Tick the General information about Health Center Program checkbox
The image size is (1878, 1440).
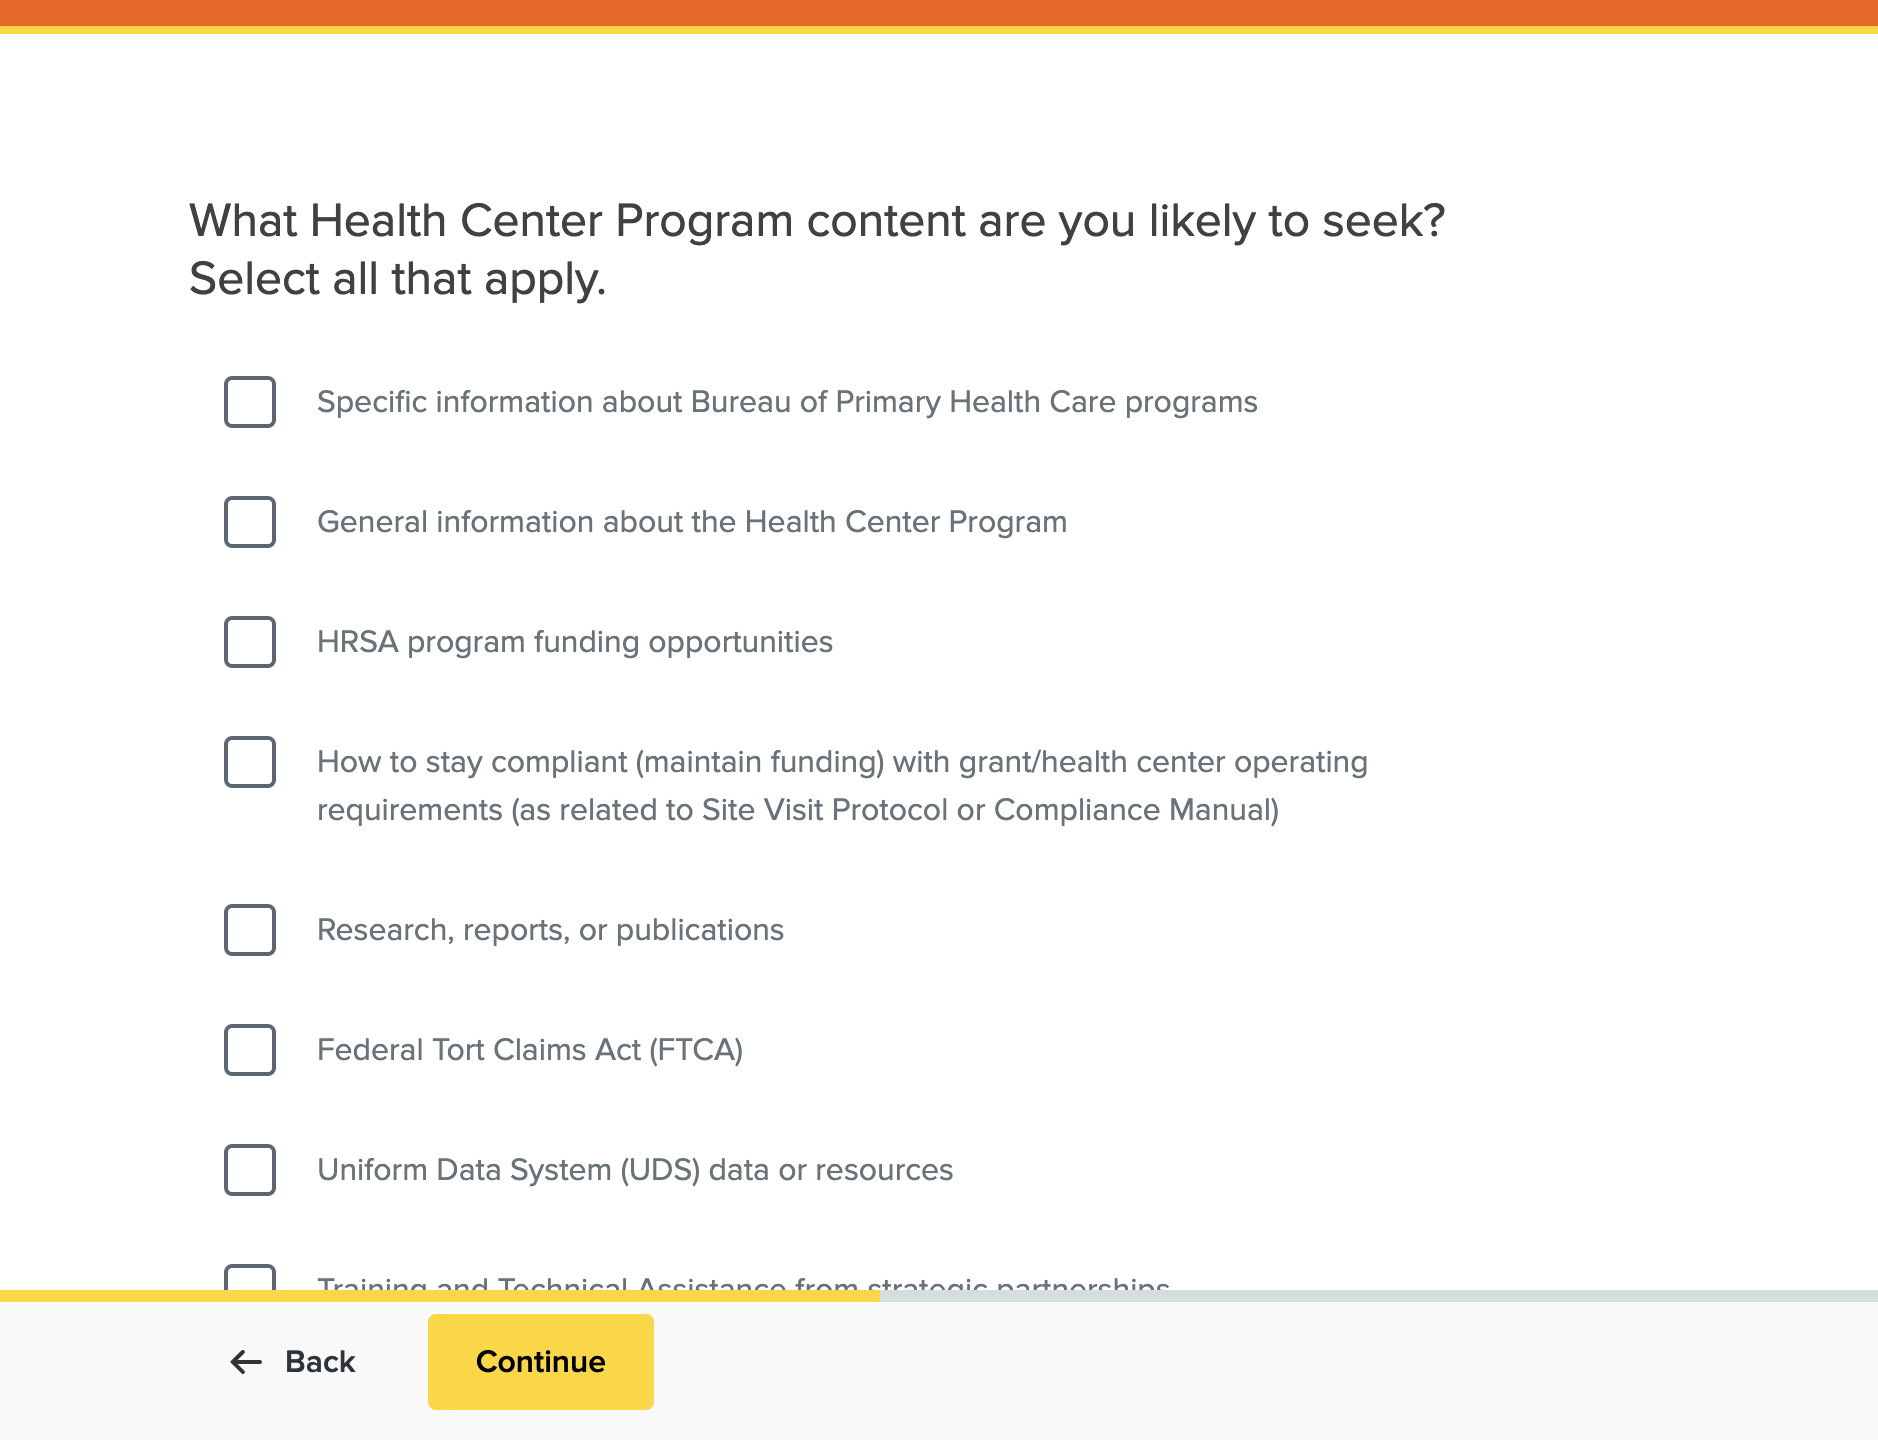[x=250, y=522]
